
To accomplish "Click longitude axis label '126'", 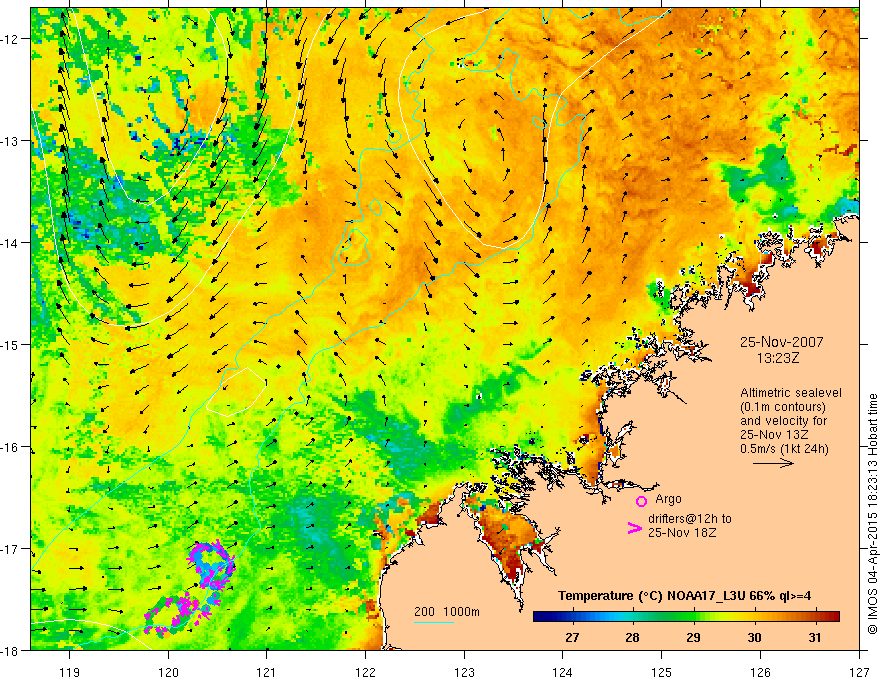I will click(x=760, y=672).
